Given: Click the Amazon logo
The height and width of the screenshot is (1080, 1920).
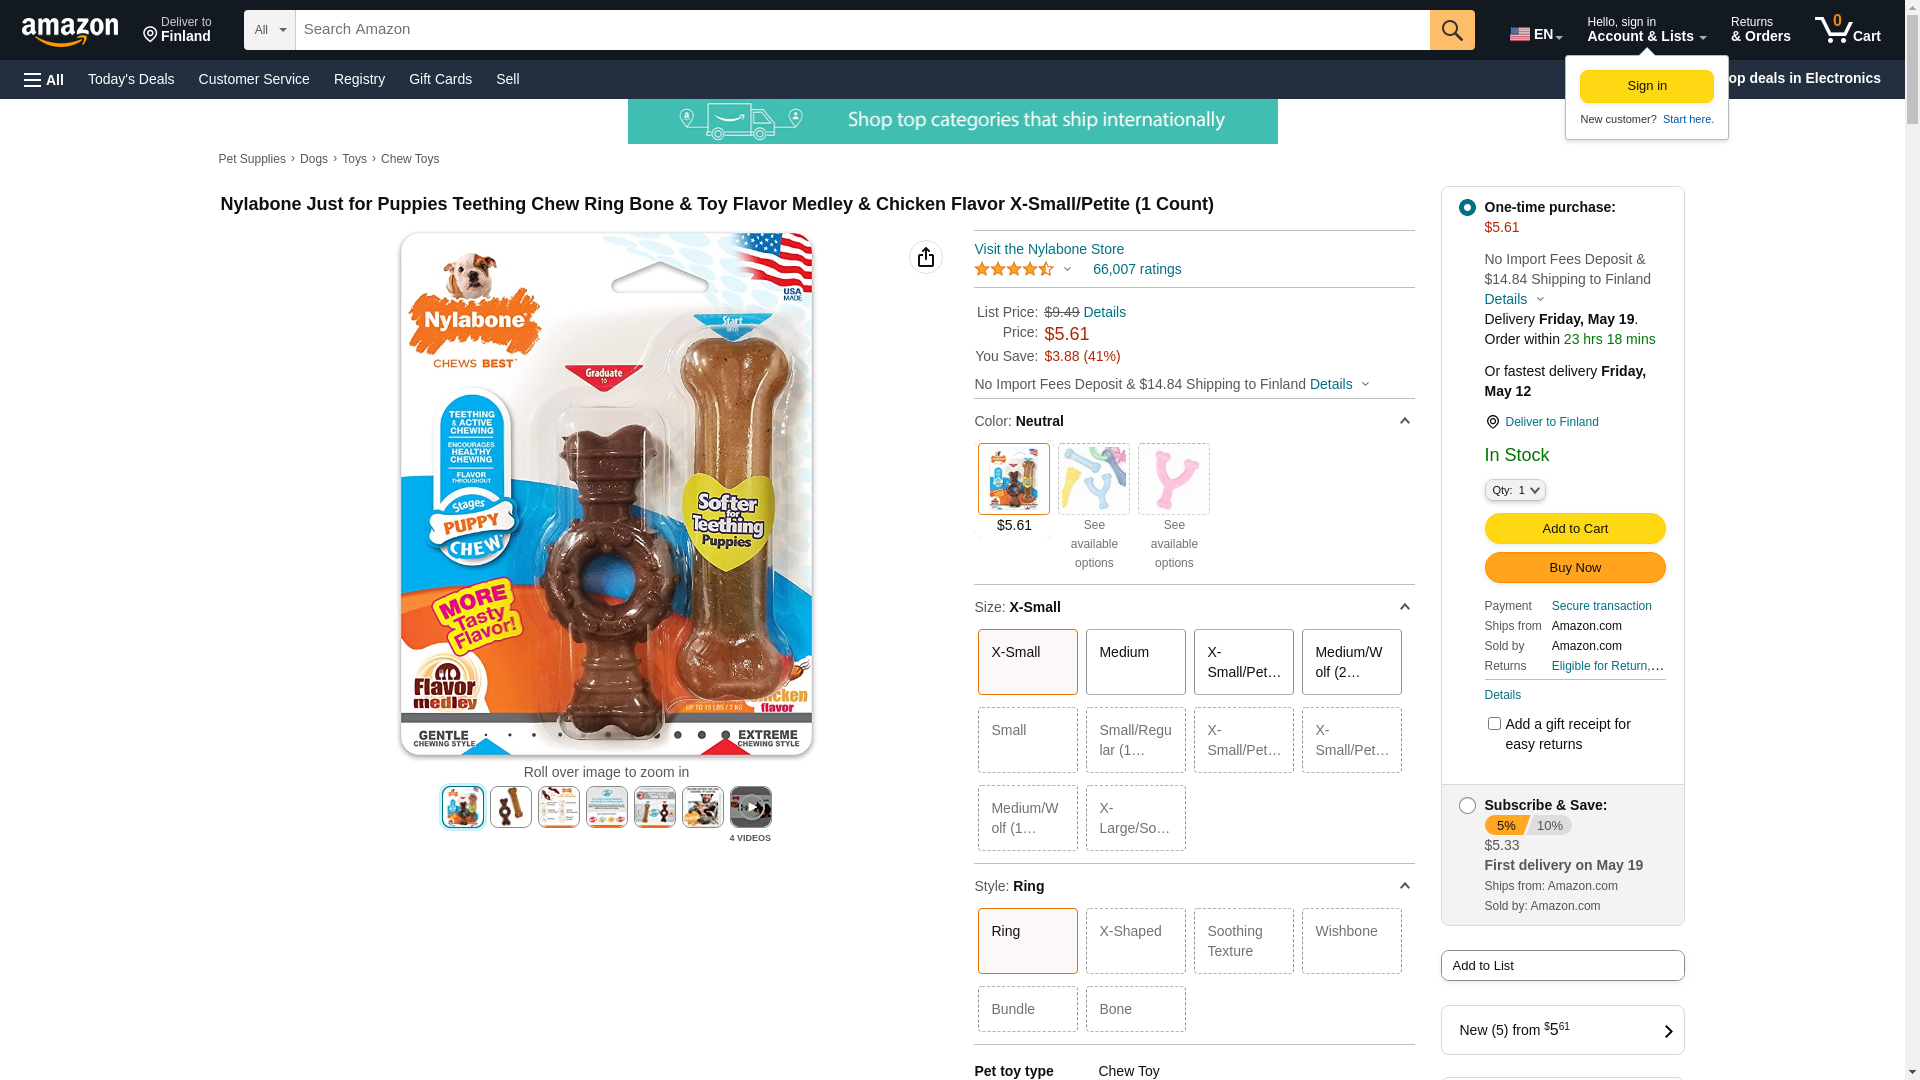Looking at the screenshot, I should 70,31.
